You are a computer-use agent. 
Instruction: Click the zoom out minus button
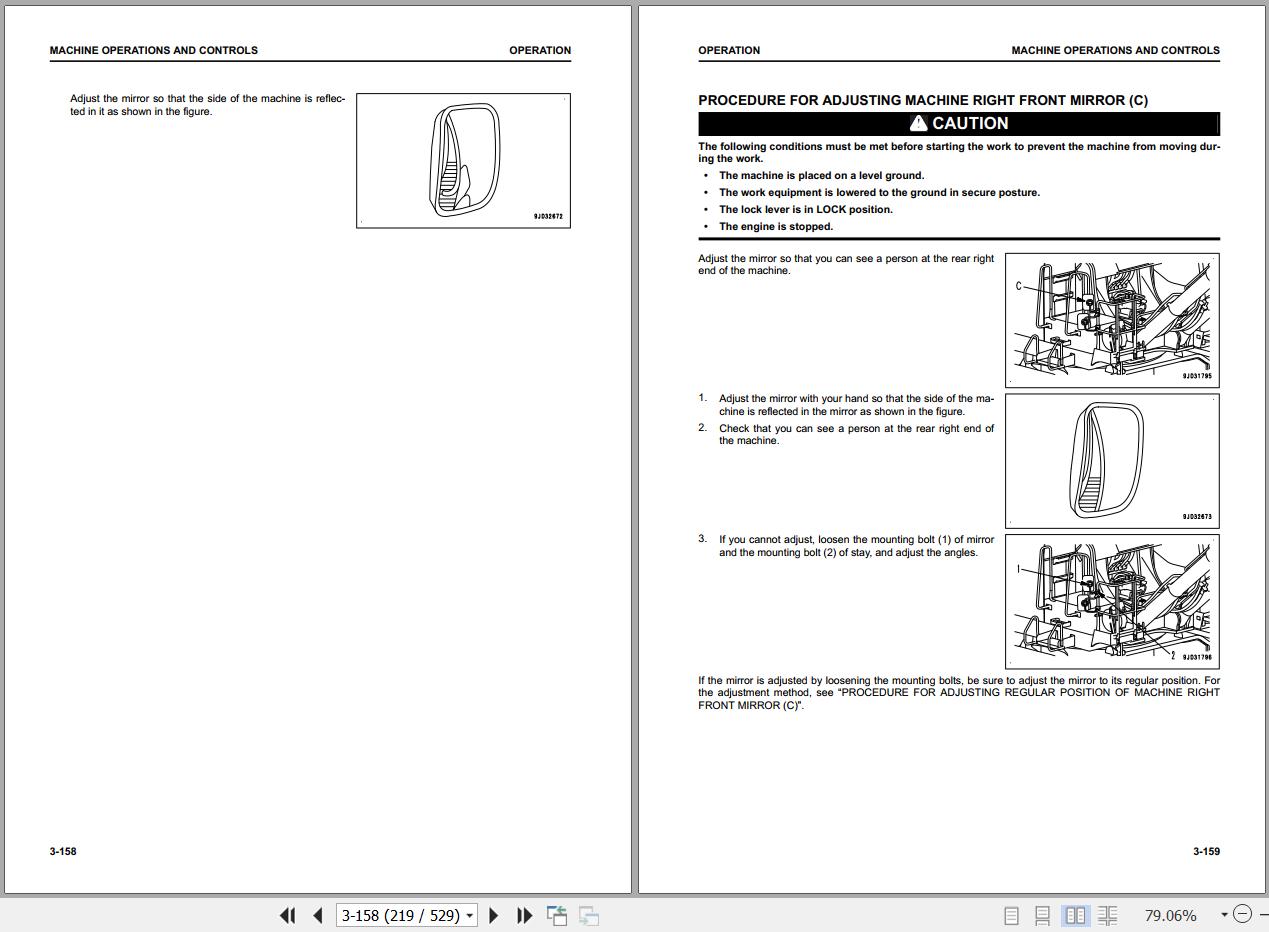point(1242,914)
